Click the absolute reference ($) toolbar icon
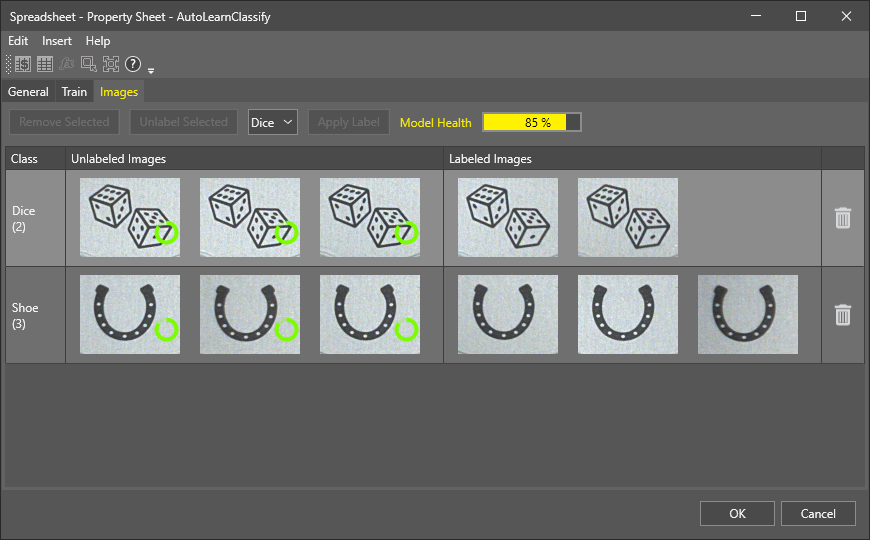Image resolution: width=870 pixels, height=540 pixels. [23, 65]
